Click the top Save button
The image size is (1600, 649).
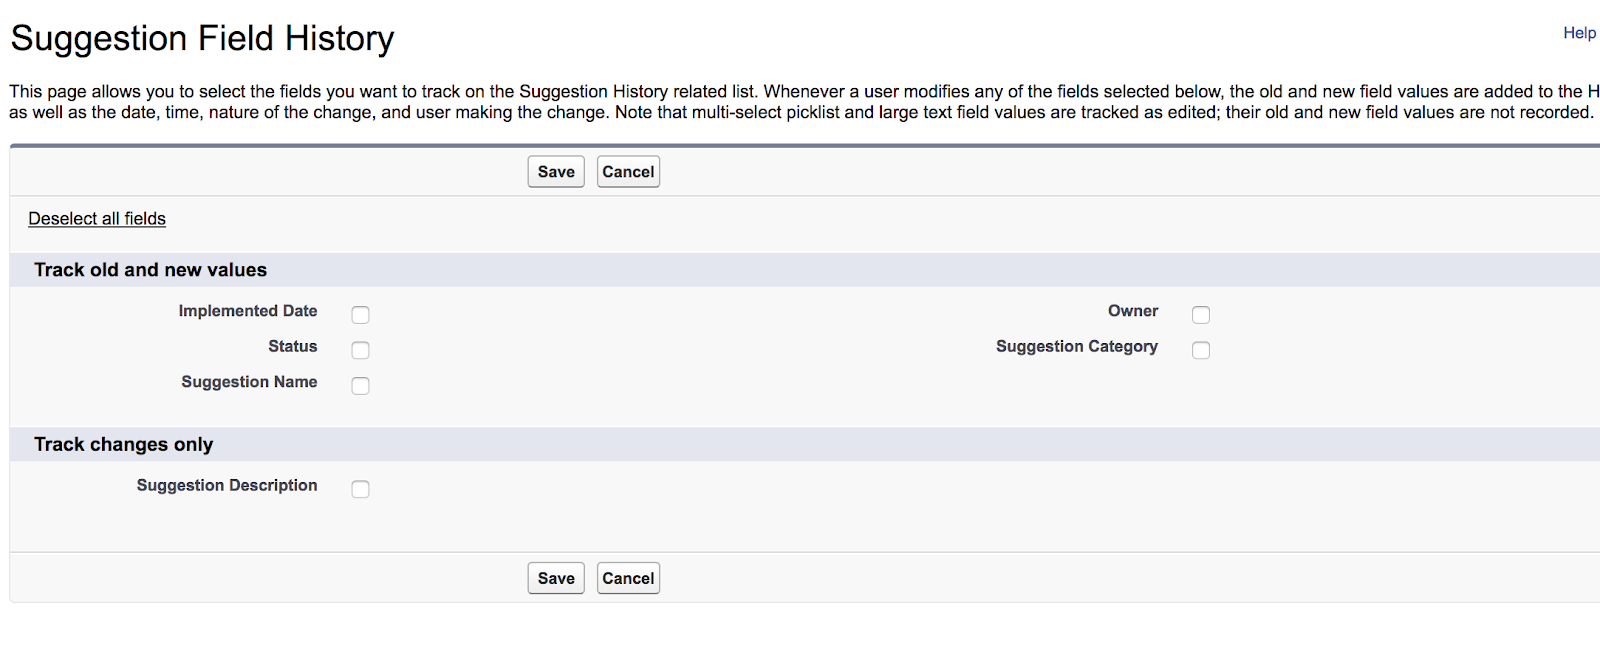click(x=555, y=171)
